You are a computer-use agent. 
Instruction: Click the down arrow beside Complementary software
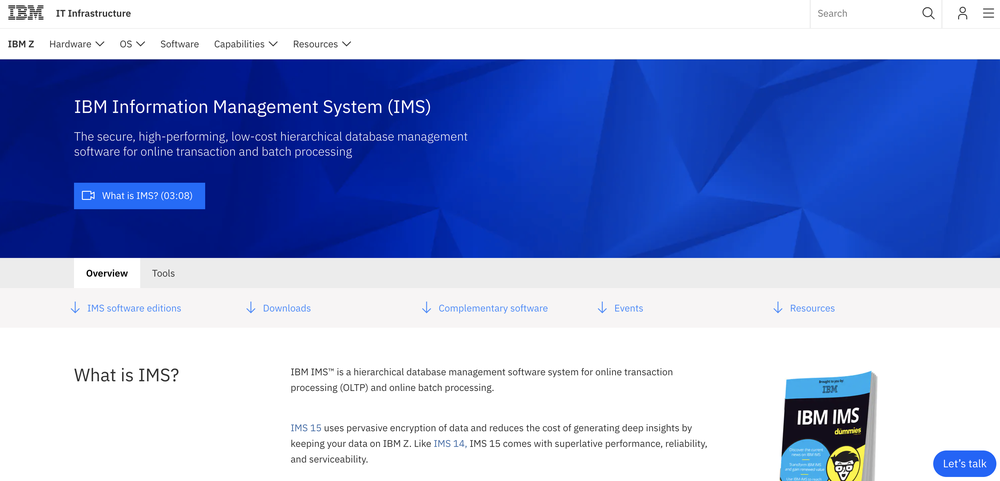[427, 308]
